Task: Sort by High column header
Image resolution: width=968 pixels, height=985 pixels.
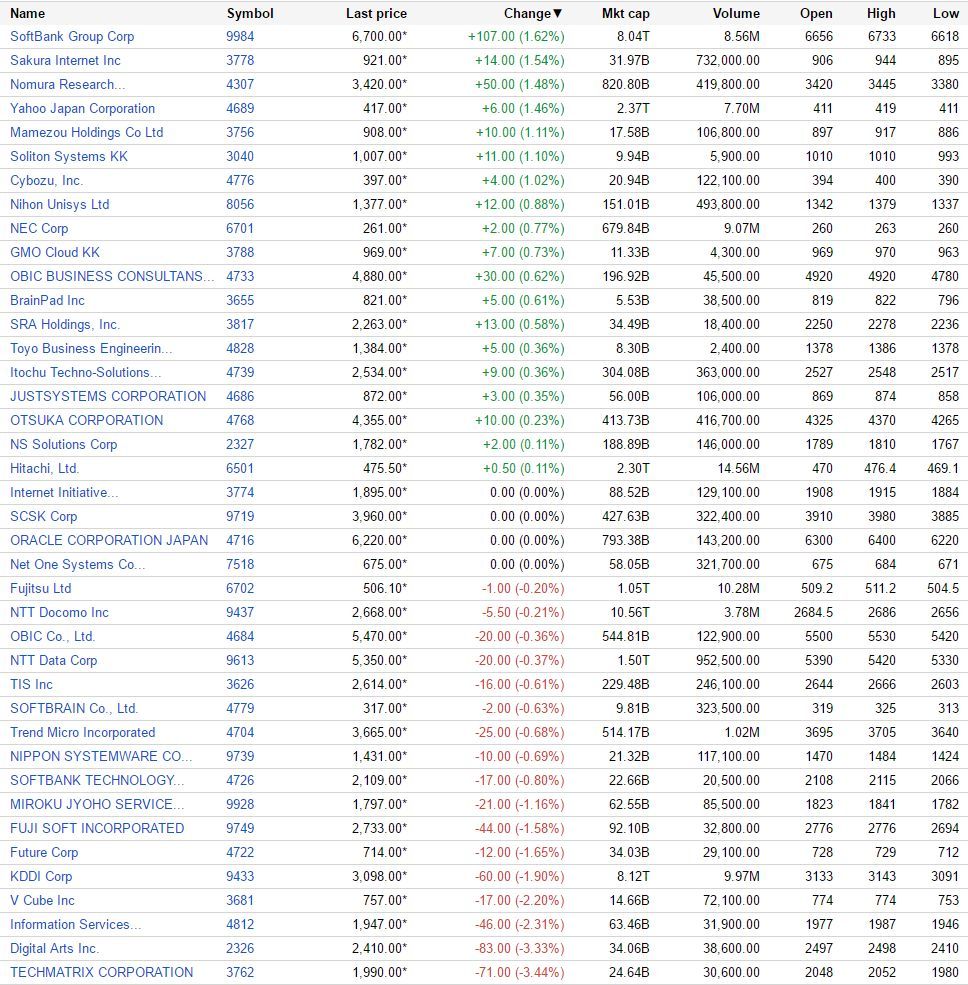Action: pos(881,13)
